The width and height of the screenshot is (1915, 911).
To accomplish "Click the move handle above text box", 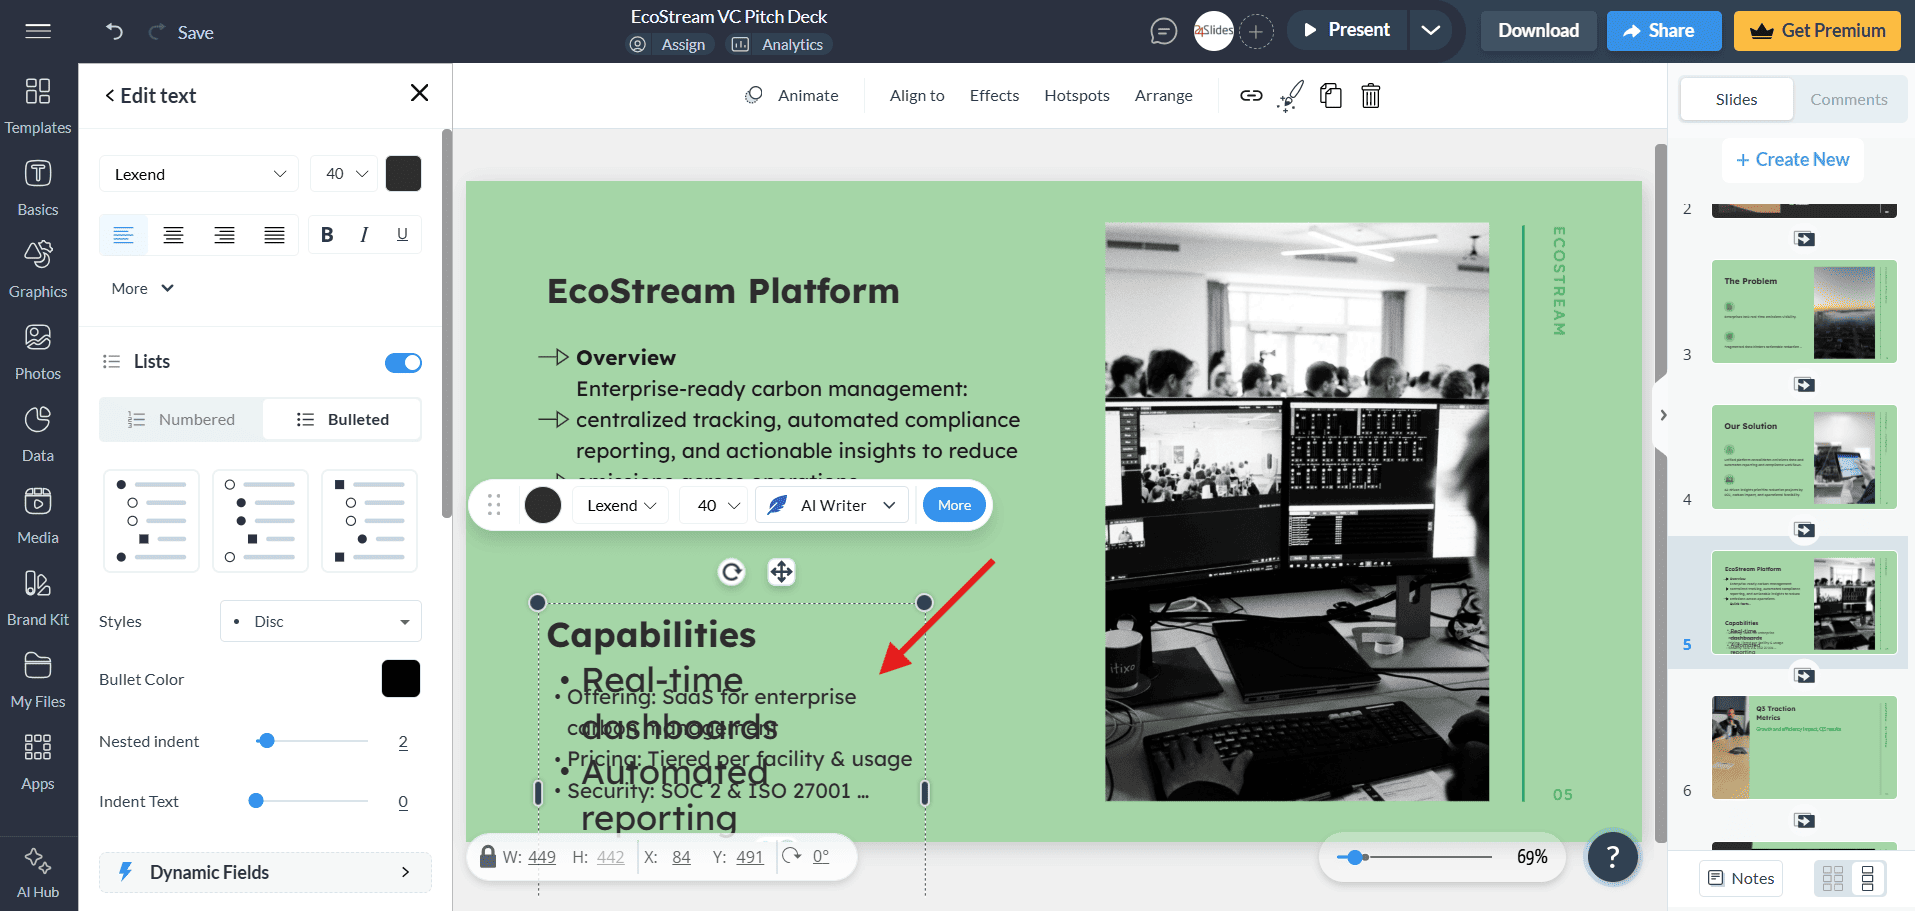I will coord(781,572).
